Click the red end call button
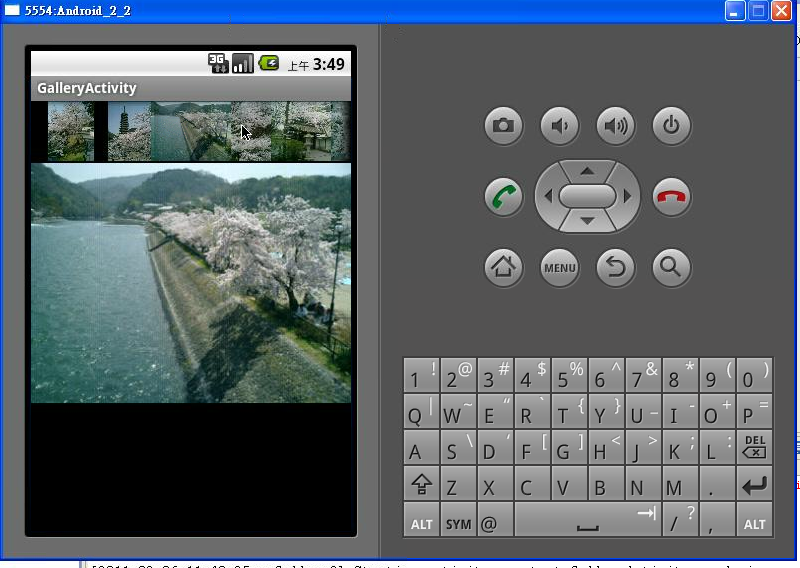The width and height of the screenshot is (800, 568). [x=671, y=197]
